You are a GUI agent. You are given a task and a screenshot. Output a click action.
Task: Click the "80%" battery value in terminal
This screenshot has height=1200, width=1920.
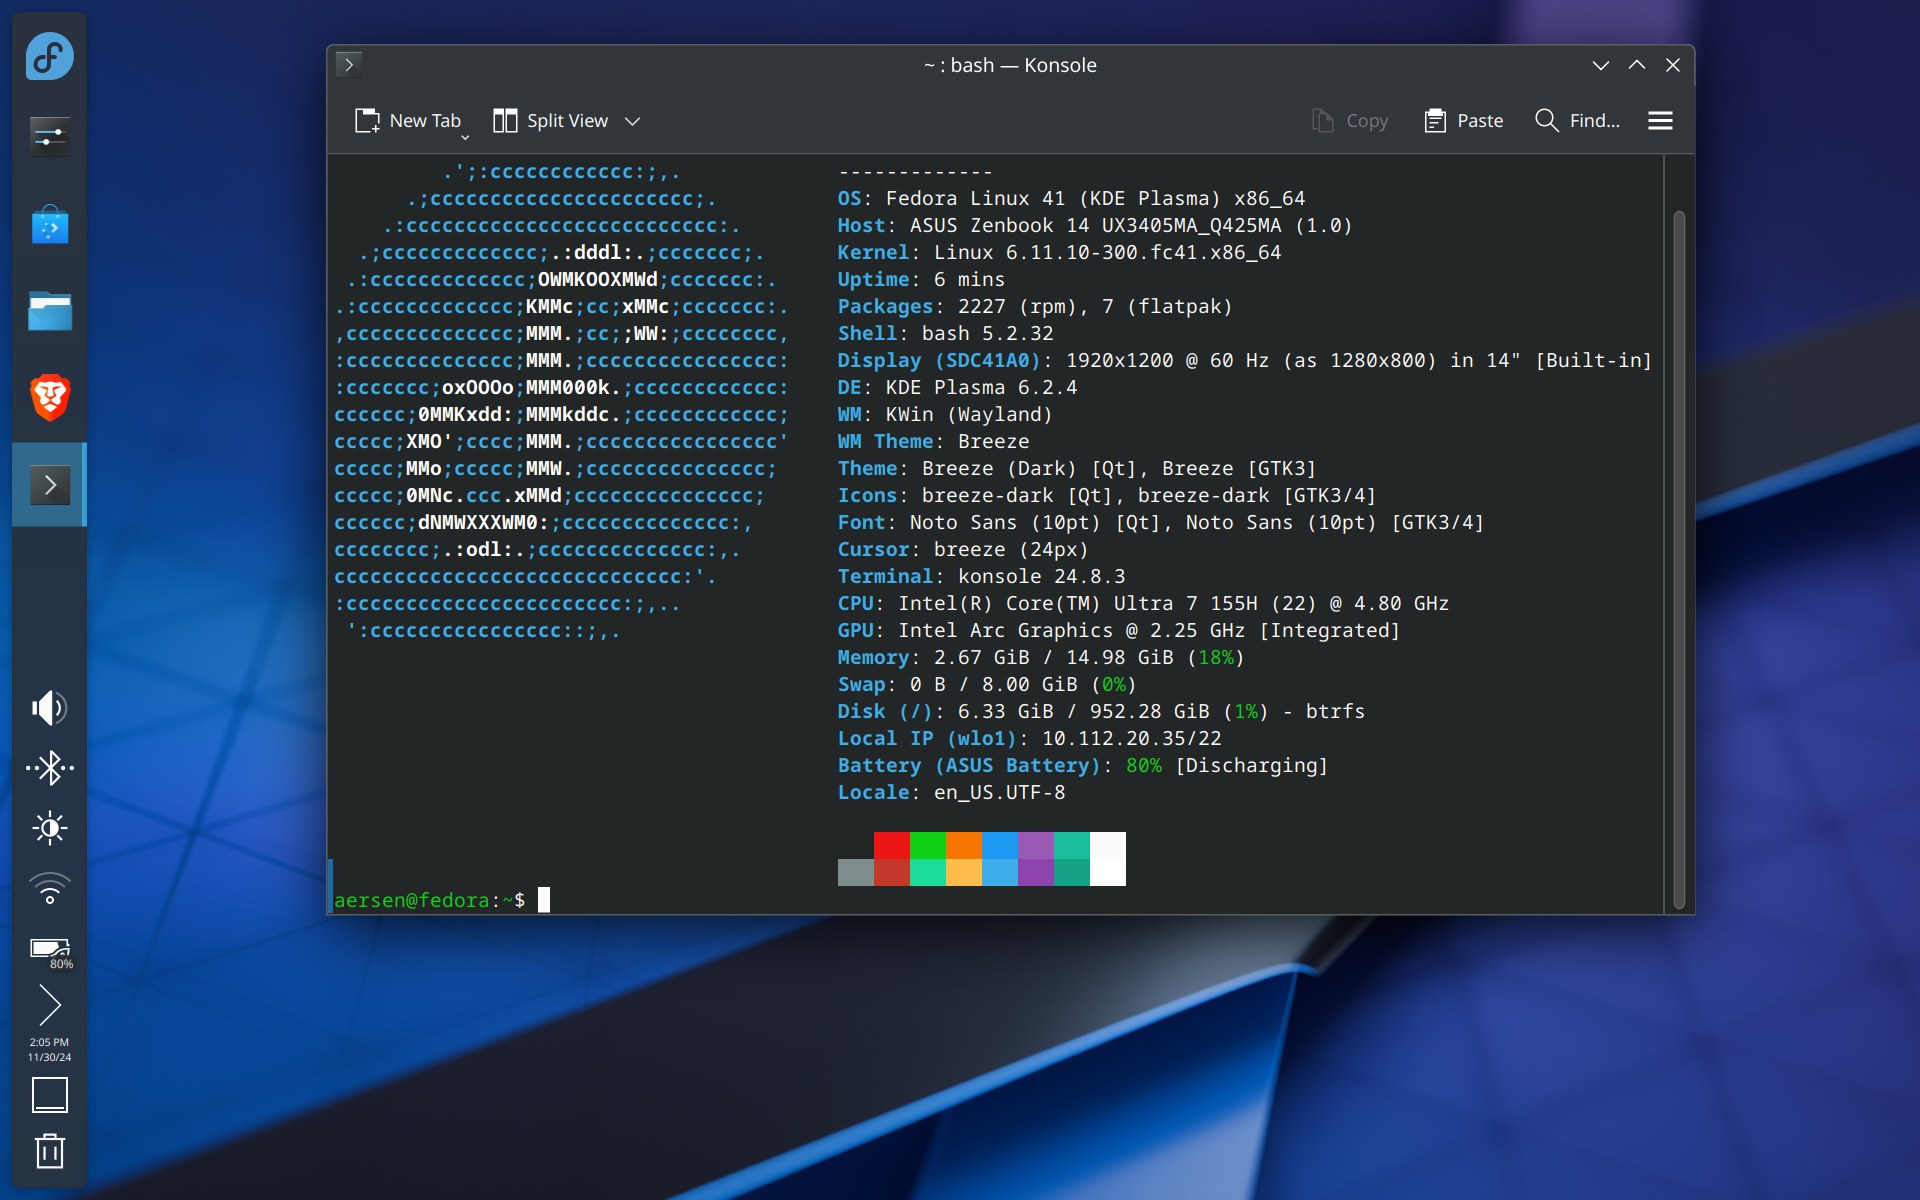click(x=1143, y=765)
